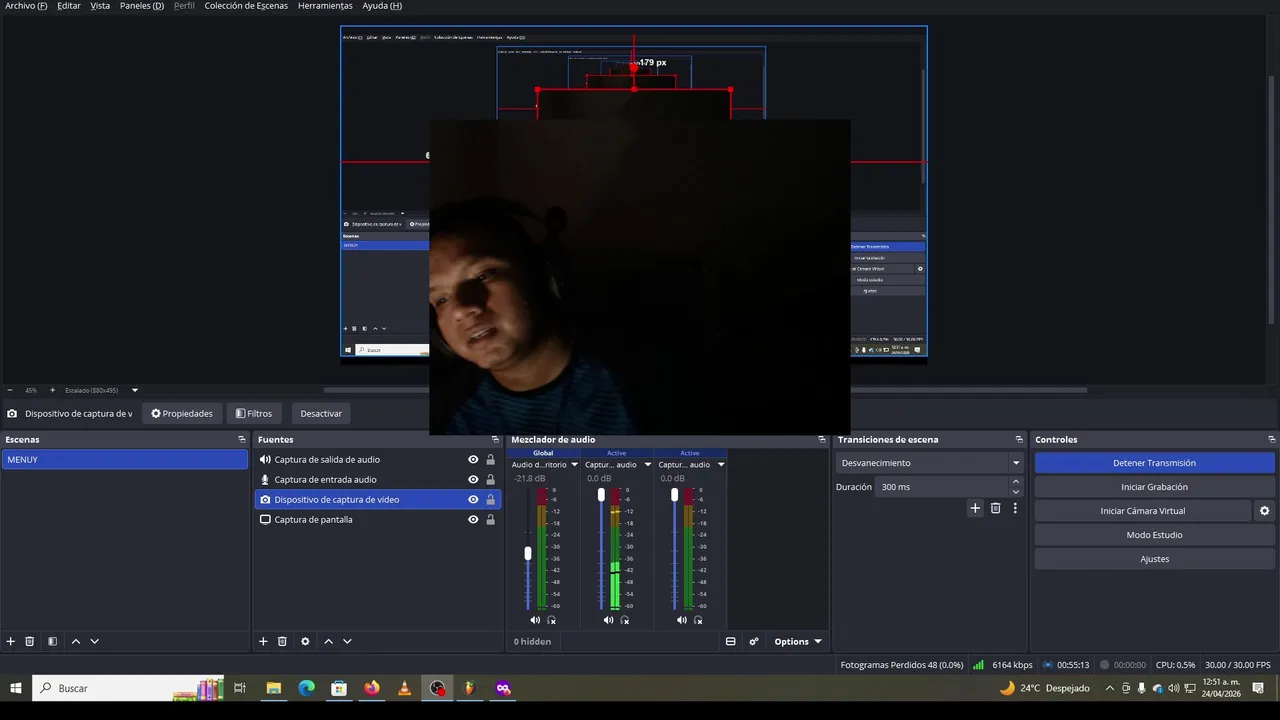Viewport: 1280px width, 720px height.
Task: Decrease transition duration with down stepper
Action: coord(1016,492)
